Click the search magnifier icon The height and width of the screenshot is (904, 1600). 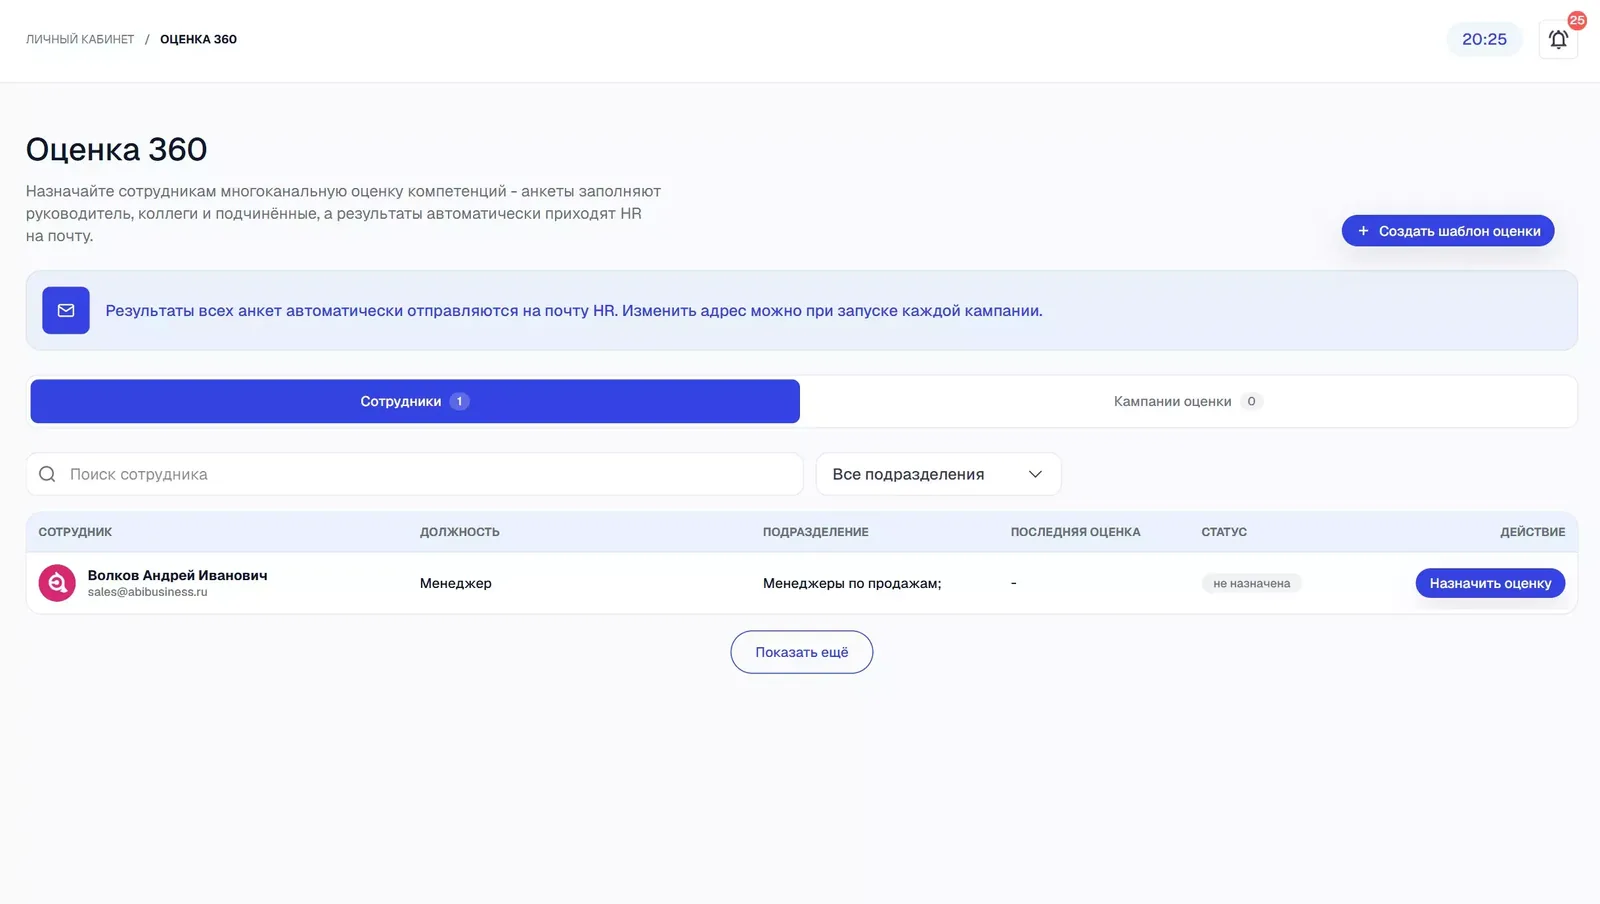47,474
